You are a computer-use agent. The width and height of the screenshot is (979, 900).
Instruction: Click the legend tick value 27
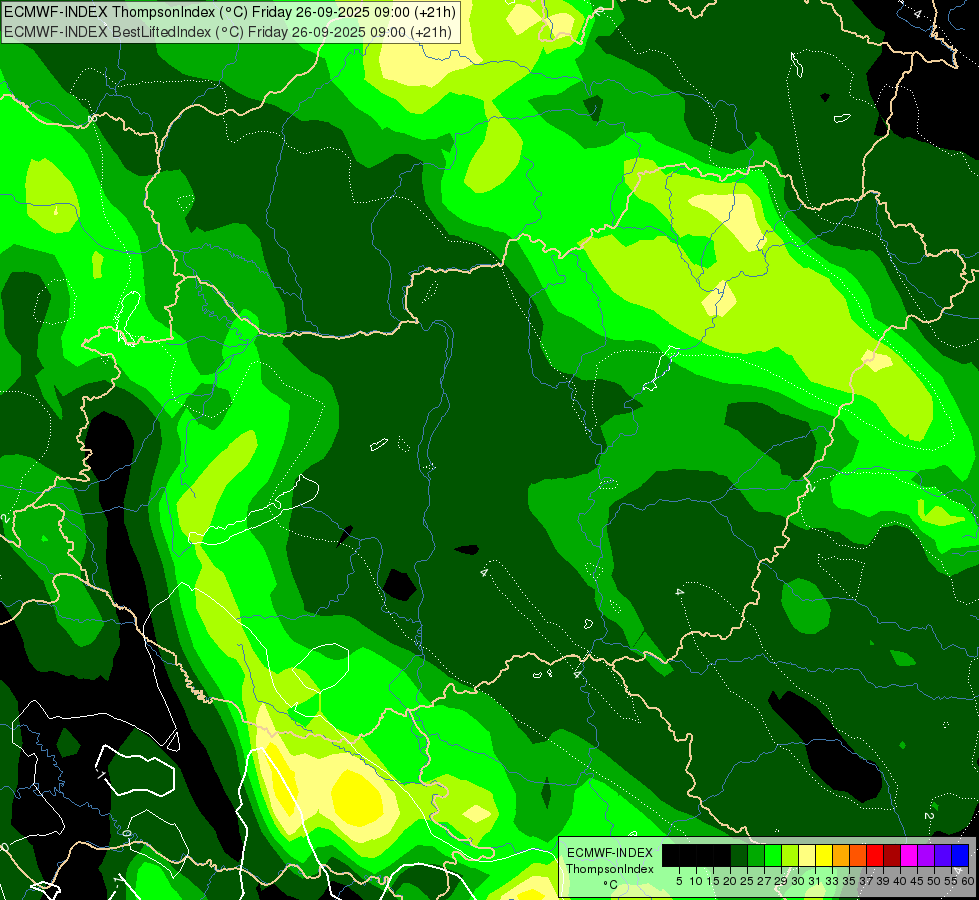(x=764, y=881)
